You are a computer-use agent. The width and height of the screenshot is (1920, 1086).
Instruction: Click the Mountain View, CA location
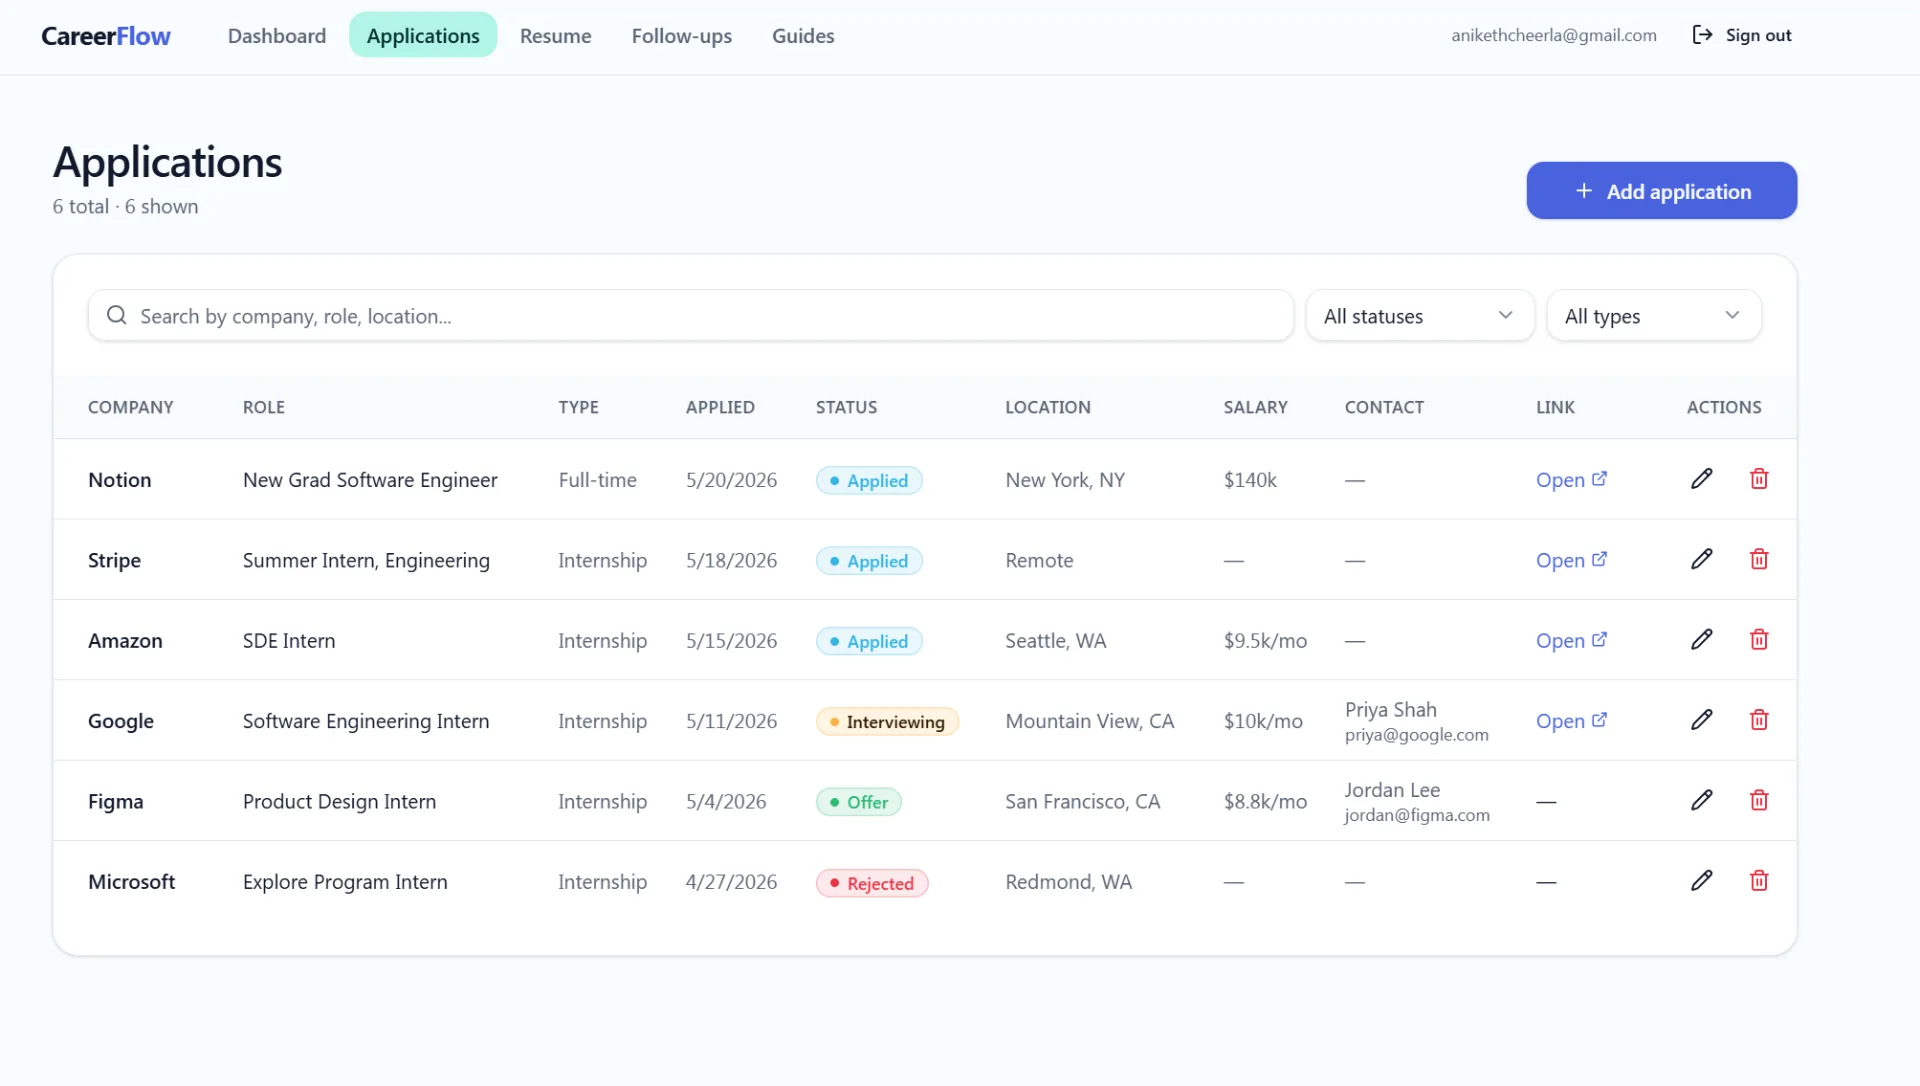pyautogui.click(x=1089, y=721)
